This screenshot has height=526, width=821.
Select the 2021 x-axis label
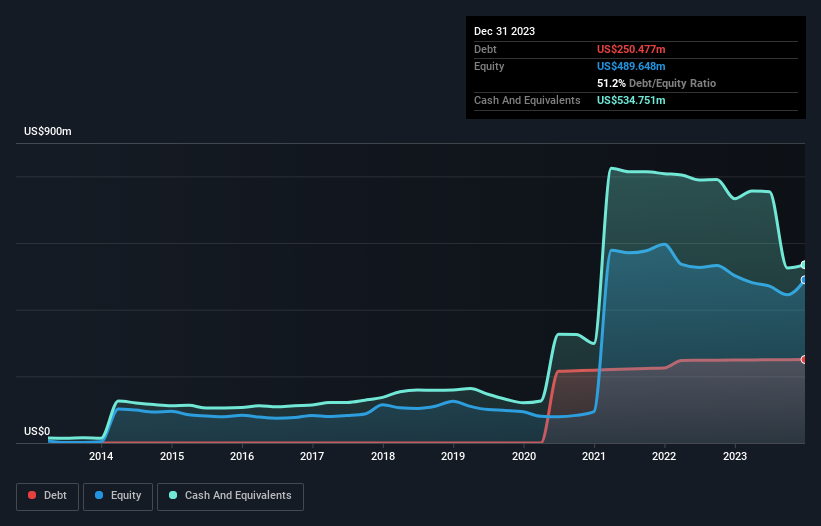point(594,456)
